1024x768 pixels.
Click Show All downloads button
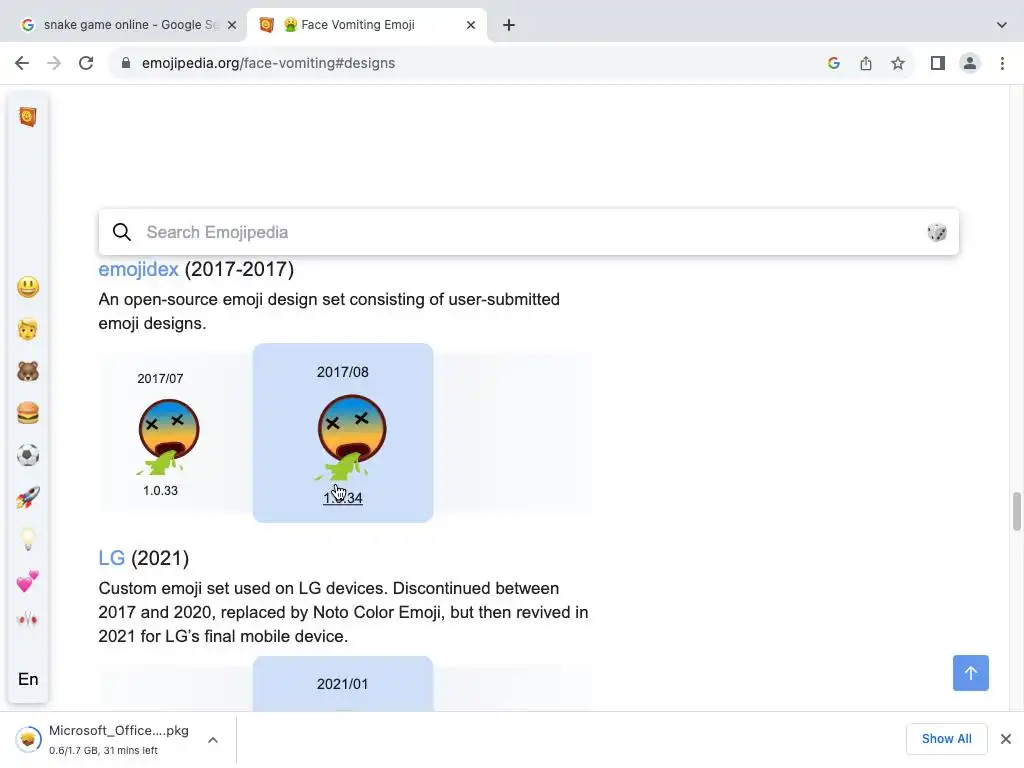946,739
